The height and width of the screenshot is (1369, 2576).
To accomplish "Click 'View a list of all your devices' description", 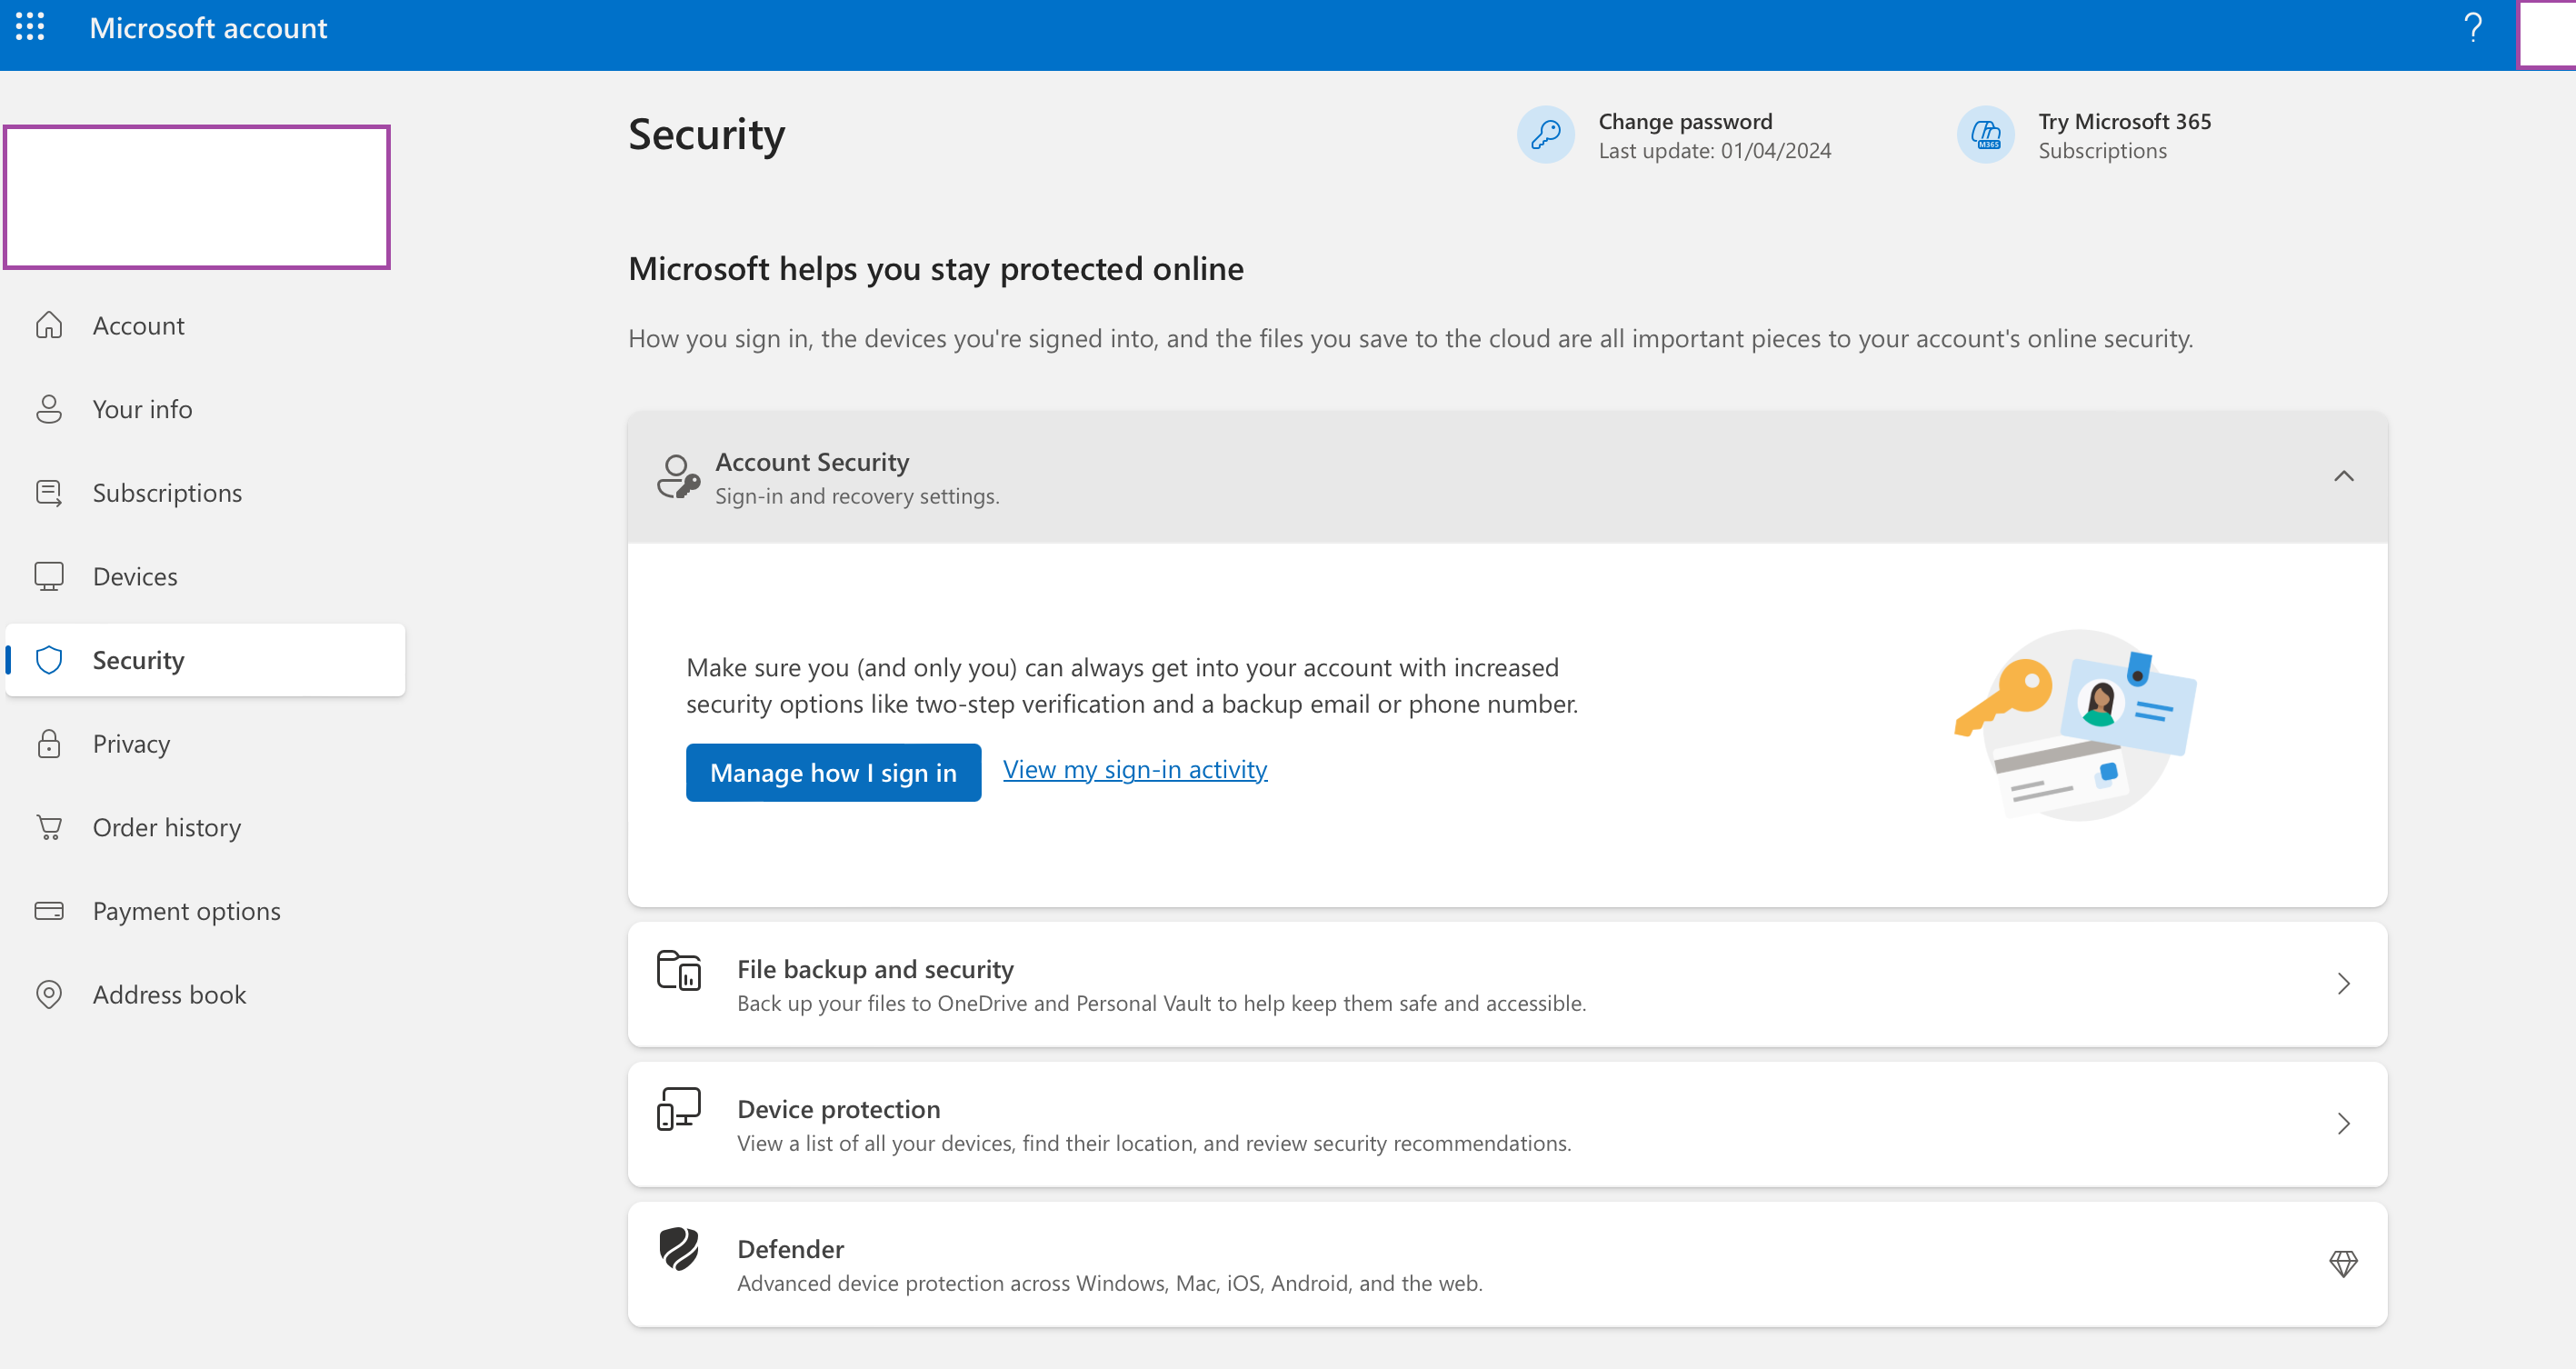I will coord(1154,1143).
